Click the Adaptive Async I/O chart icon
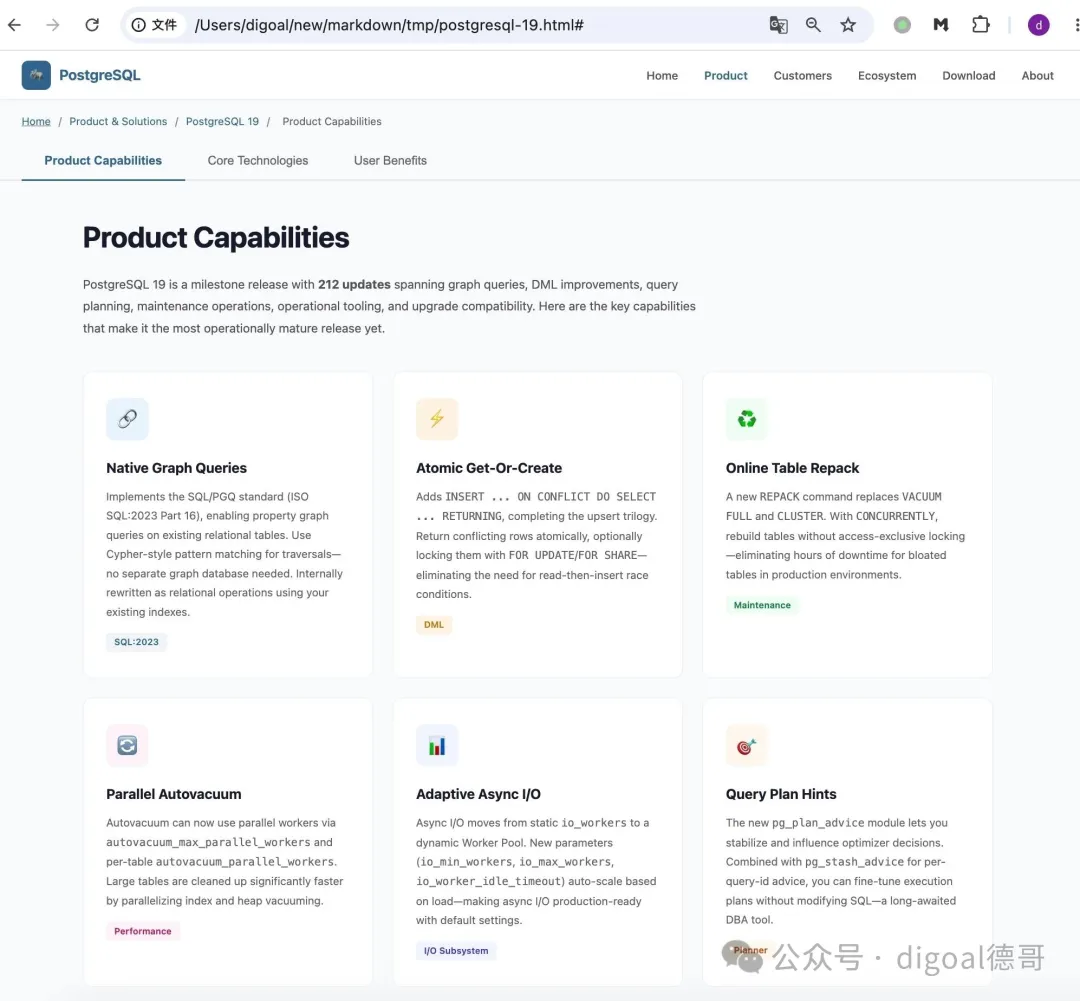This screenshot has width=1080, height=1001. 437,745
